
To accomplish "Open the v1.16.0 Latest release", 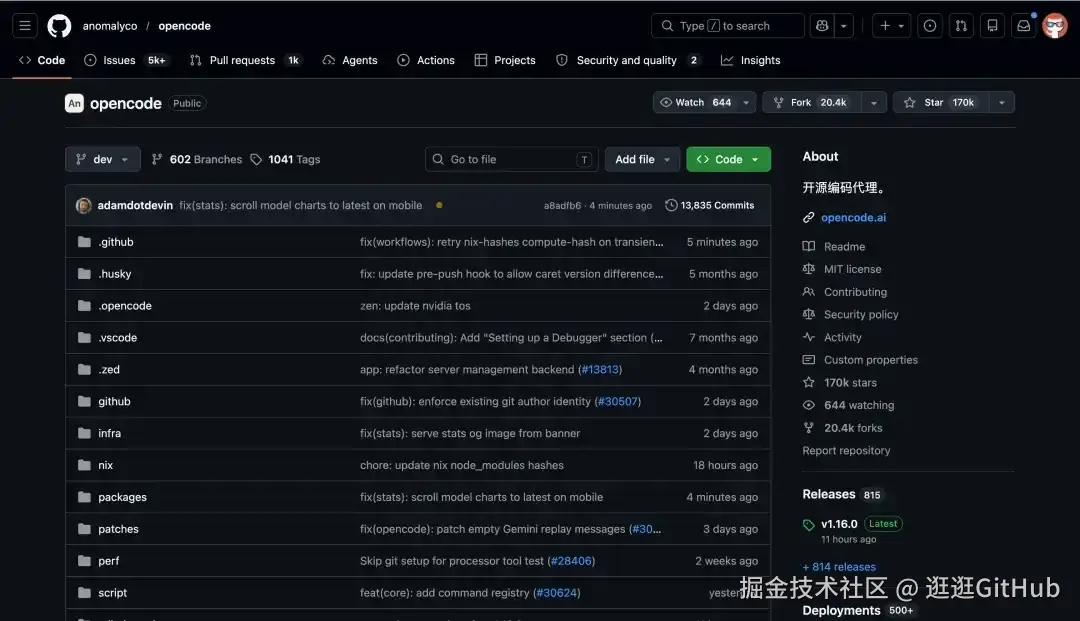I will coord(839,524).
